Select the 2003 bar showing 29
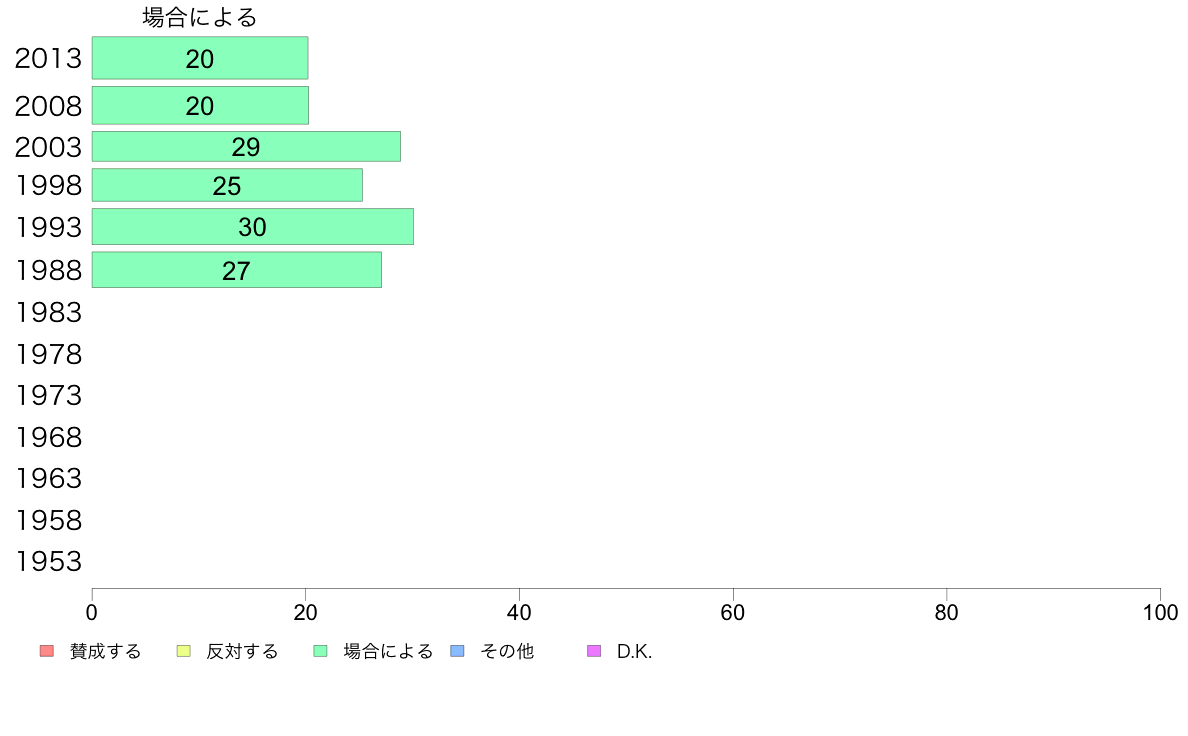 [246, 146]
